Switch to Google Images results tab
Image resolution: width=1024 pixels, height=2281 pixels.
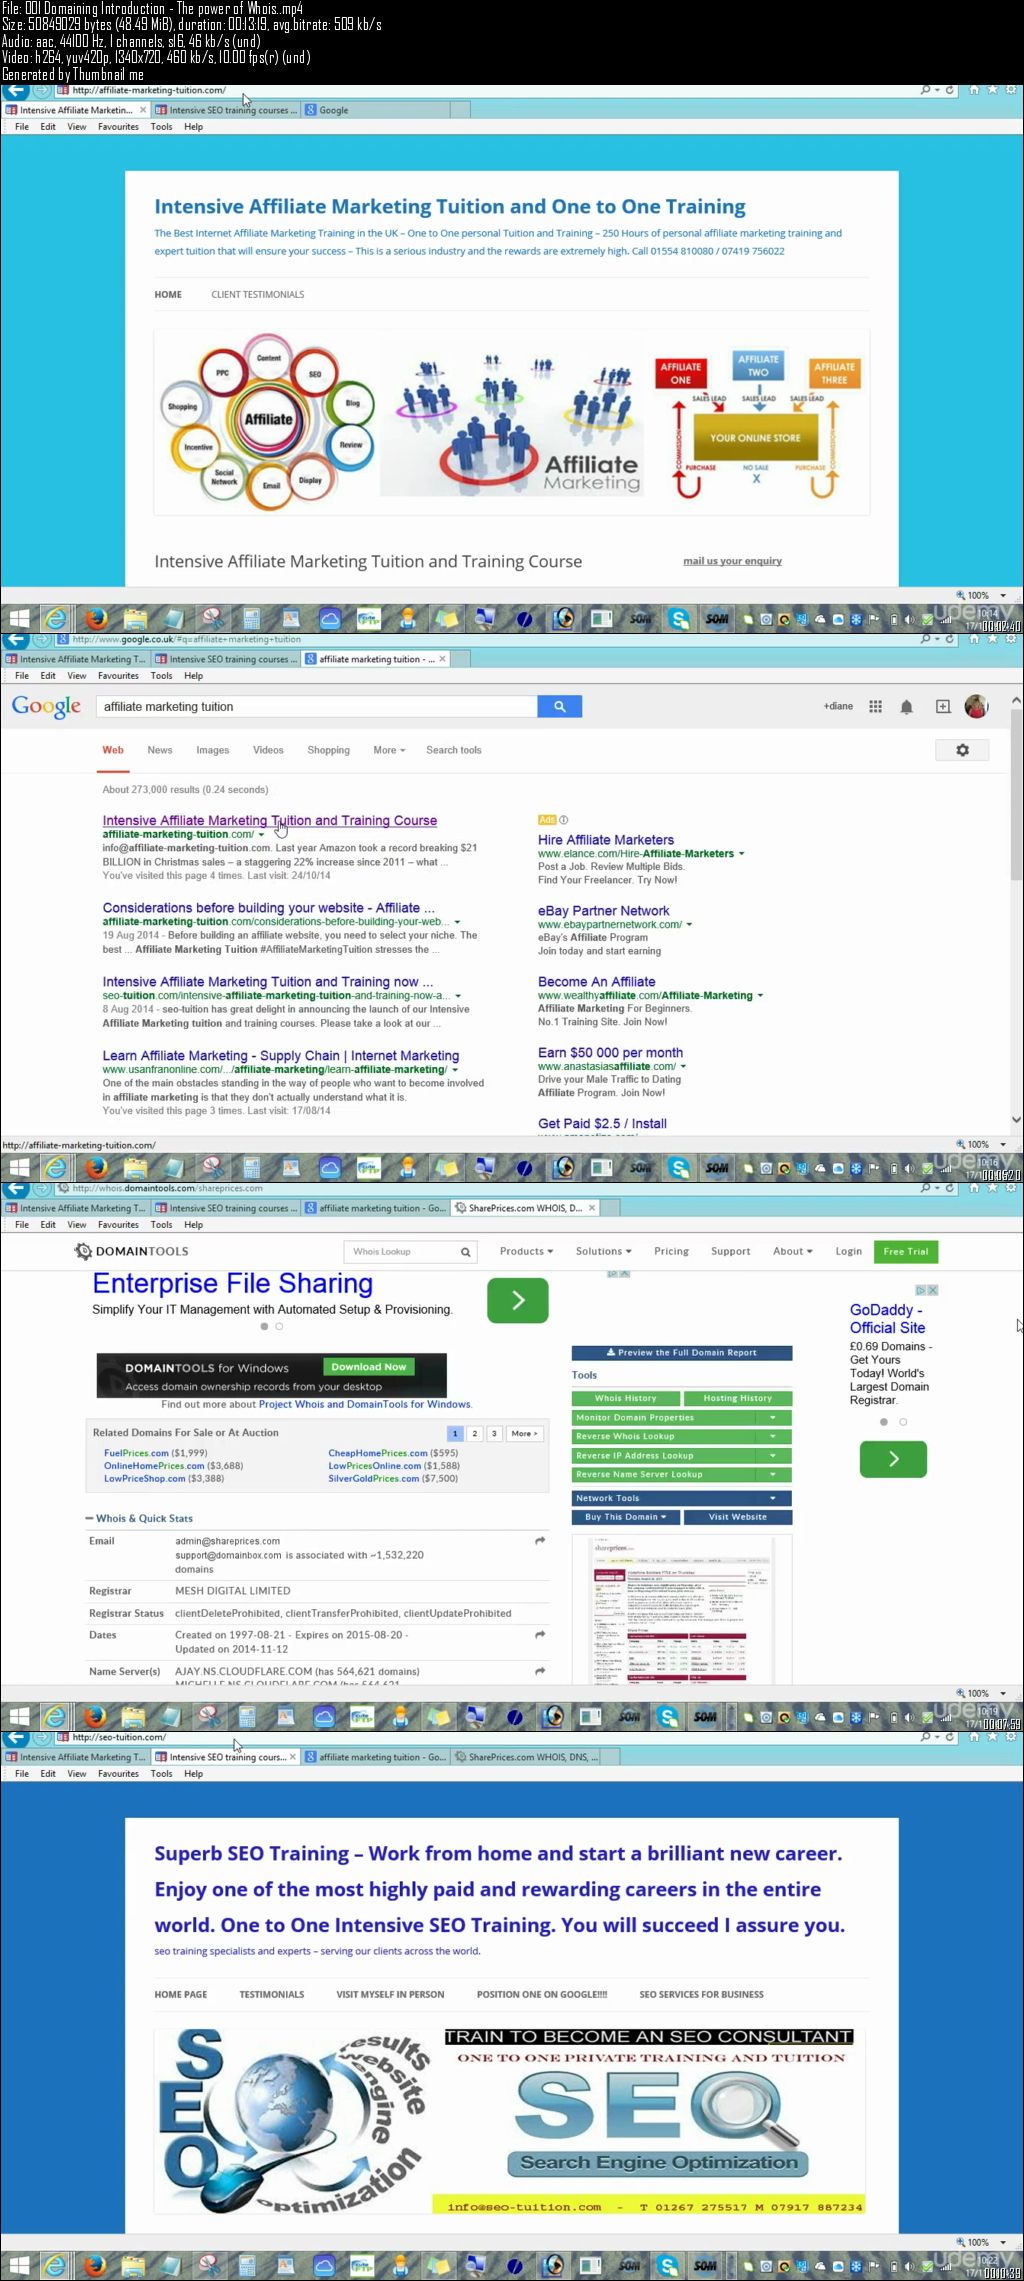(212, 750)
